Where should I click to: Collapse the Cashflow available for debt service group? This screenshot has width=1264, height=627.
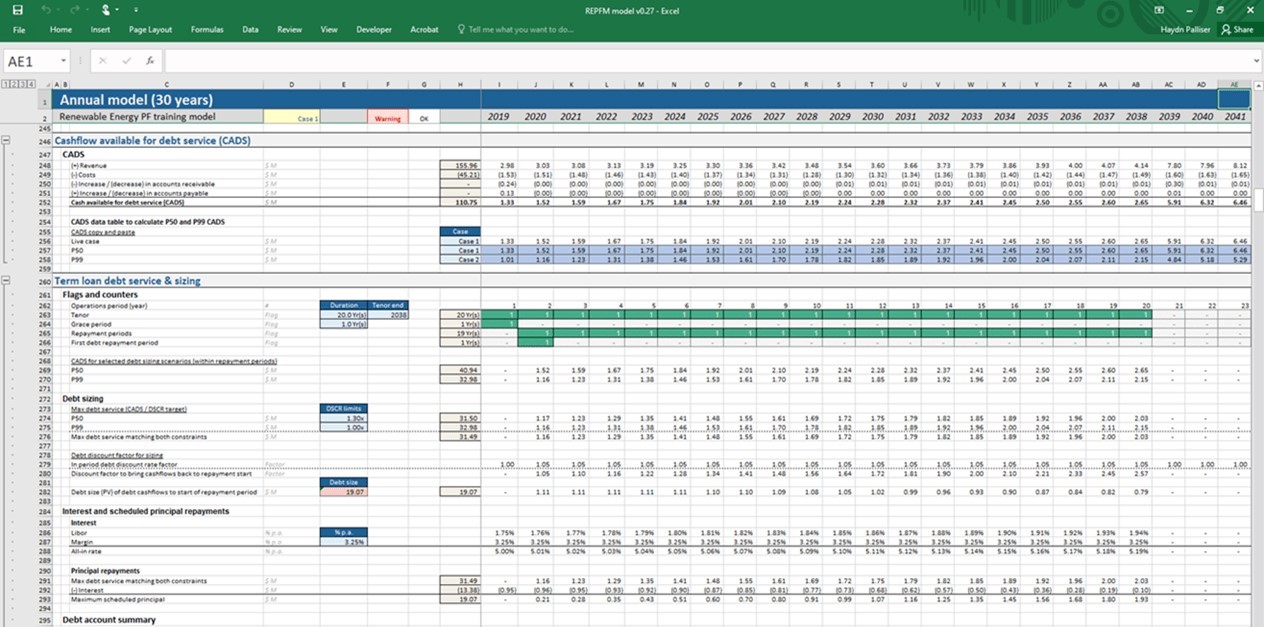pos(6,141)
